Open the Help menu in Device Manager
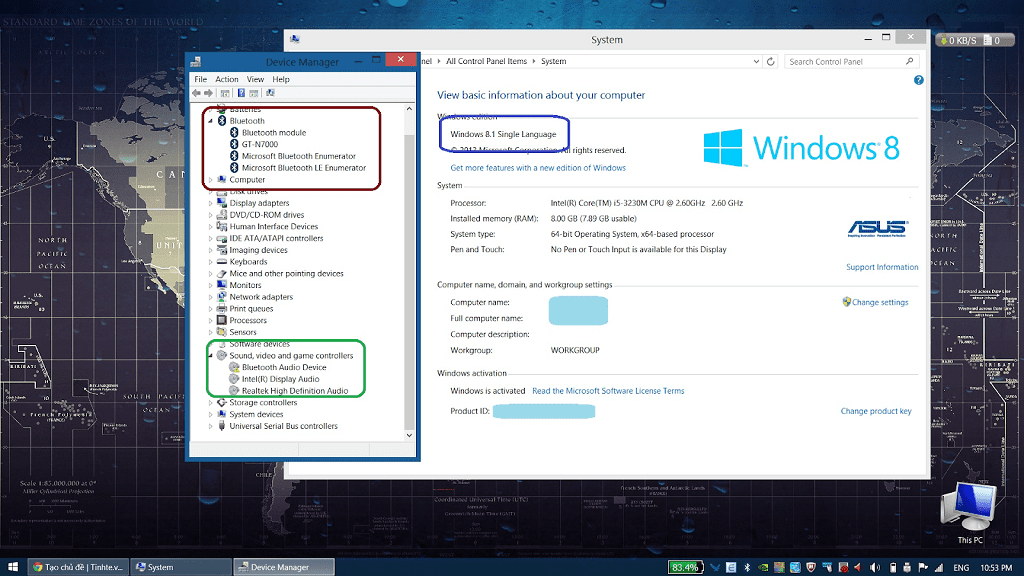This screenshot has height=576, width=1024. [281, 79]
